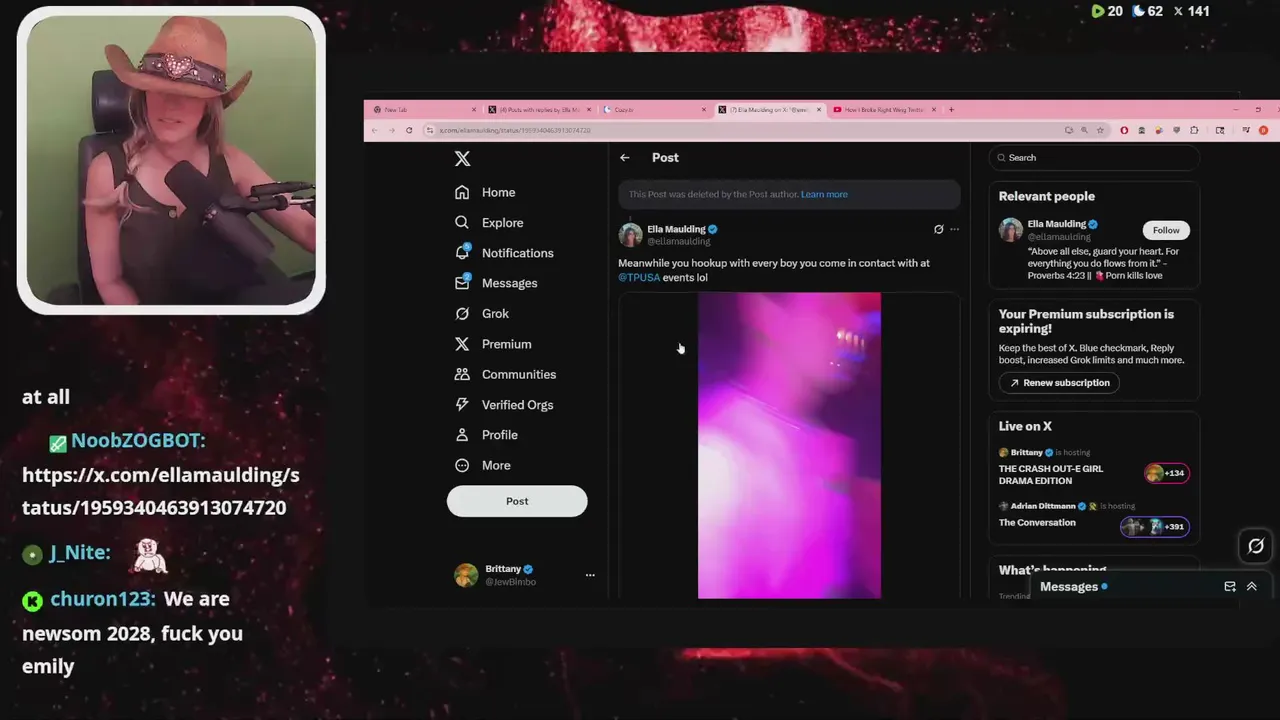Close the Cozy.tv tab

(704, 109)
